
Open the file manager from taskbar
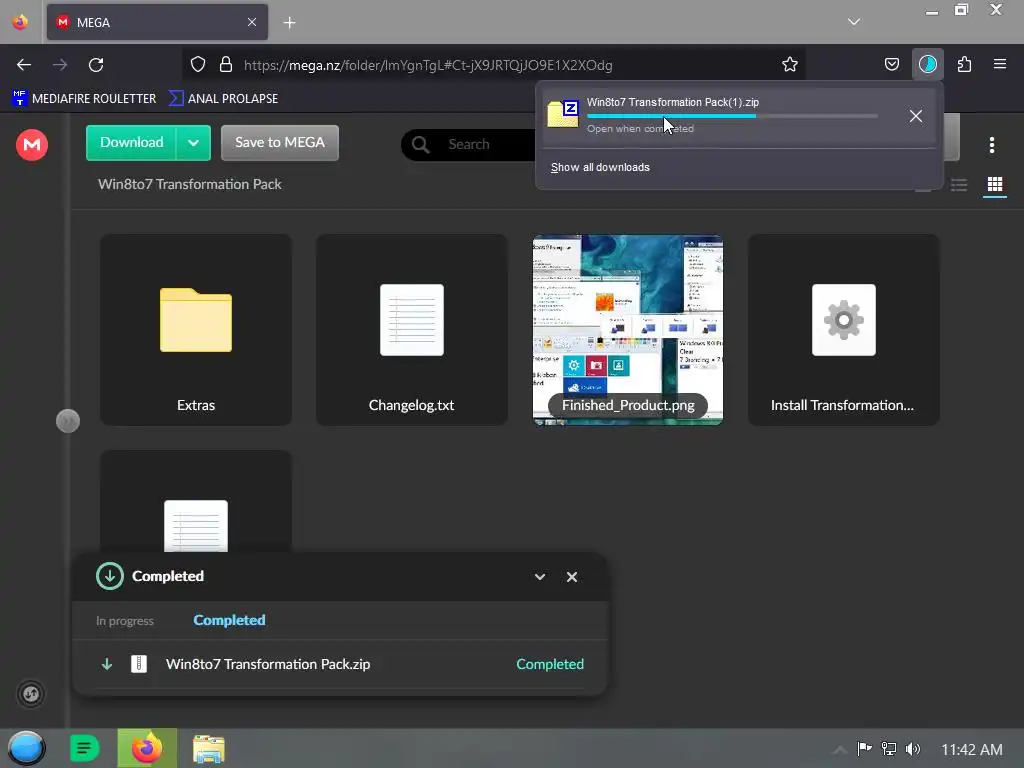209,749
